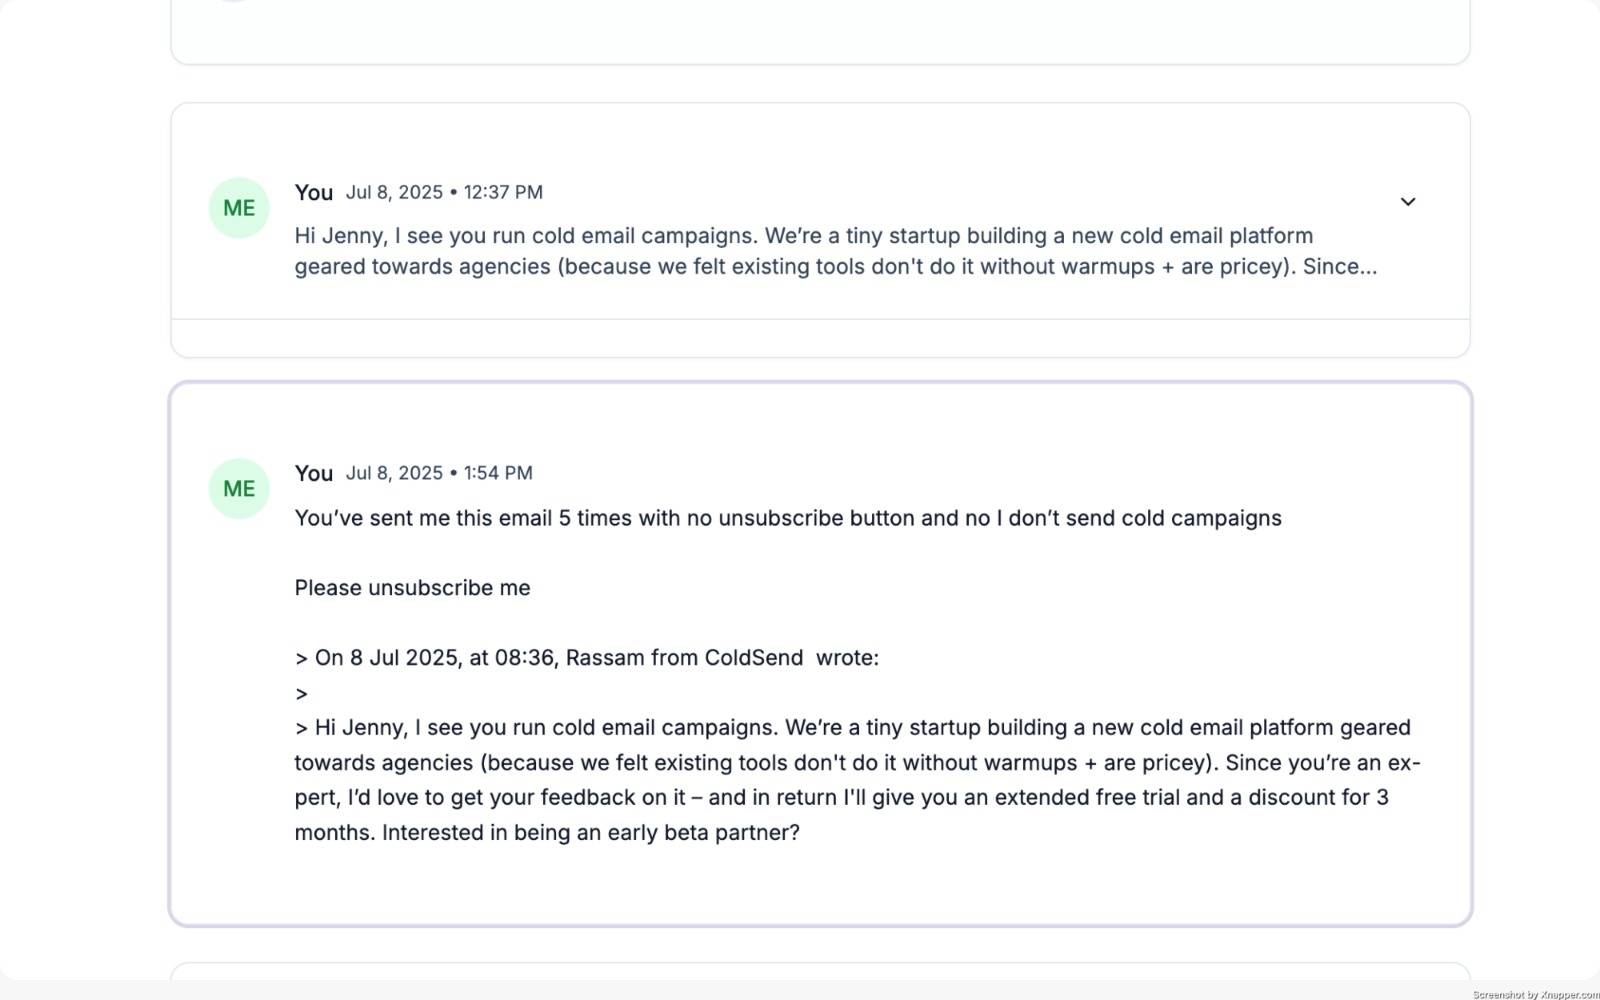The height and width of the screenshot is (1000, 1600).
Task: Select the "You" sender name at 12:37 PM
Action: click(313, 193)
